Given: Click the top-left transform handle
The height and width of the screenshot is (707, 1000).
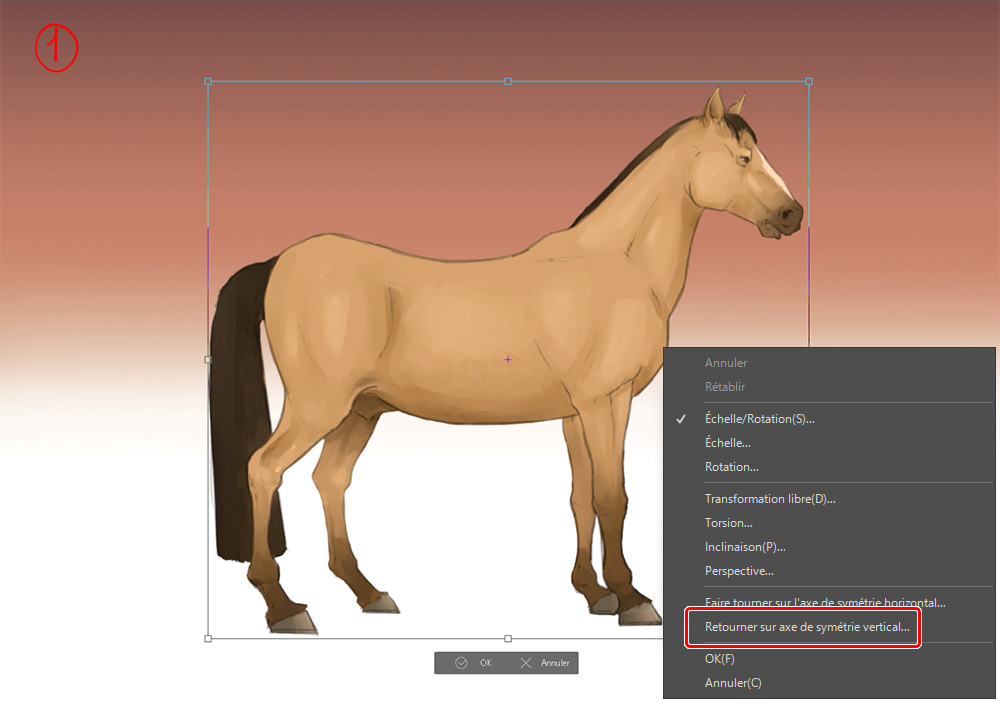Looking at the screenshot, I should pyautogui.click(x=208, y=81).
